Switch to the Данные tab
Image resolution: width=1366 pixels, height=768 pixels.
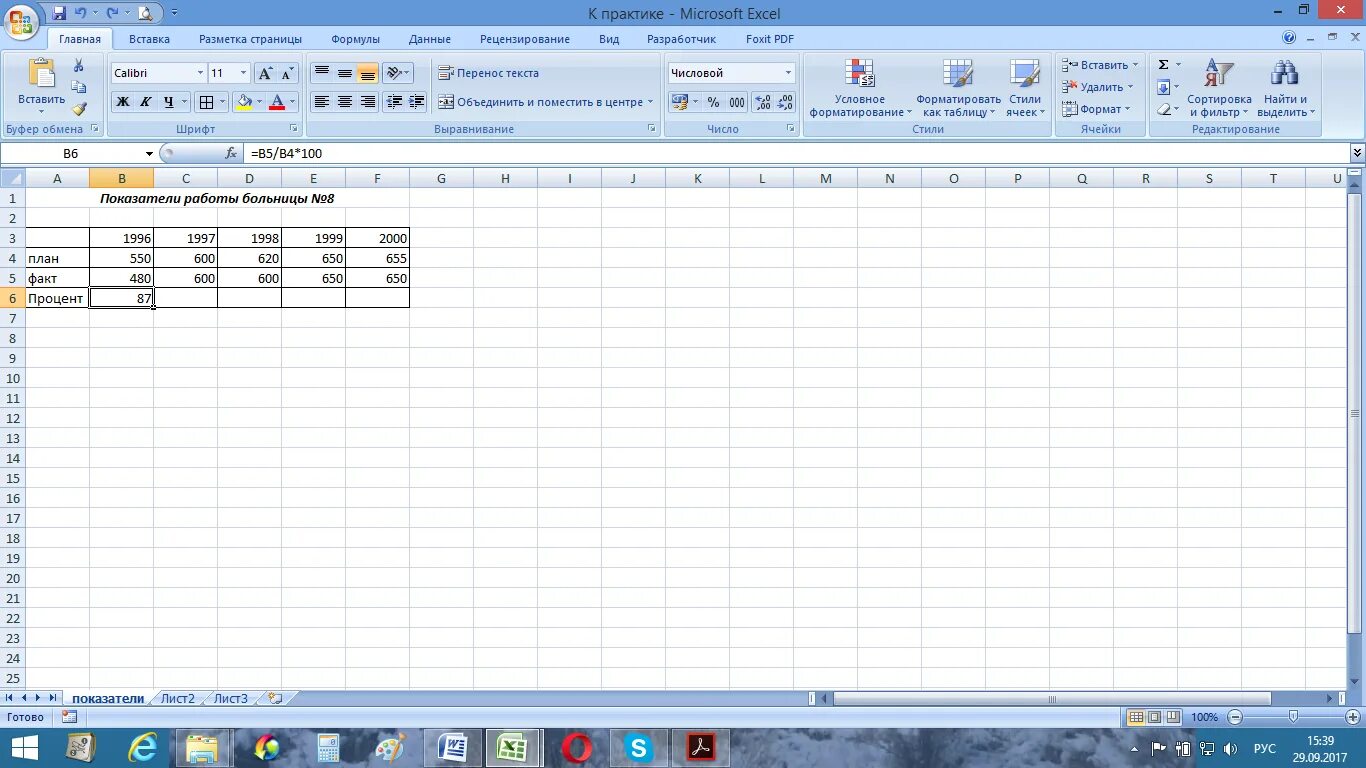[x=430, y=39]
